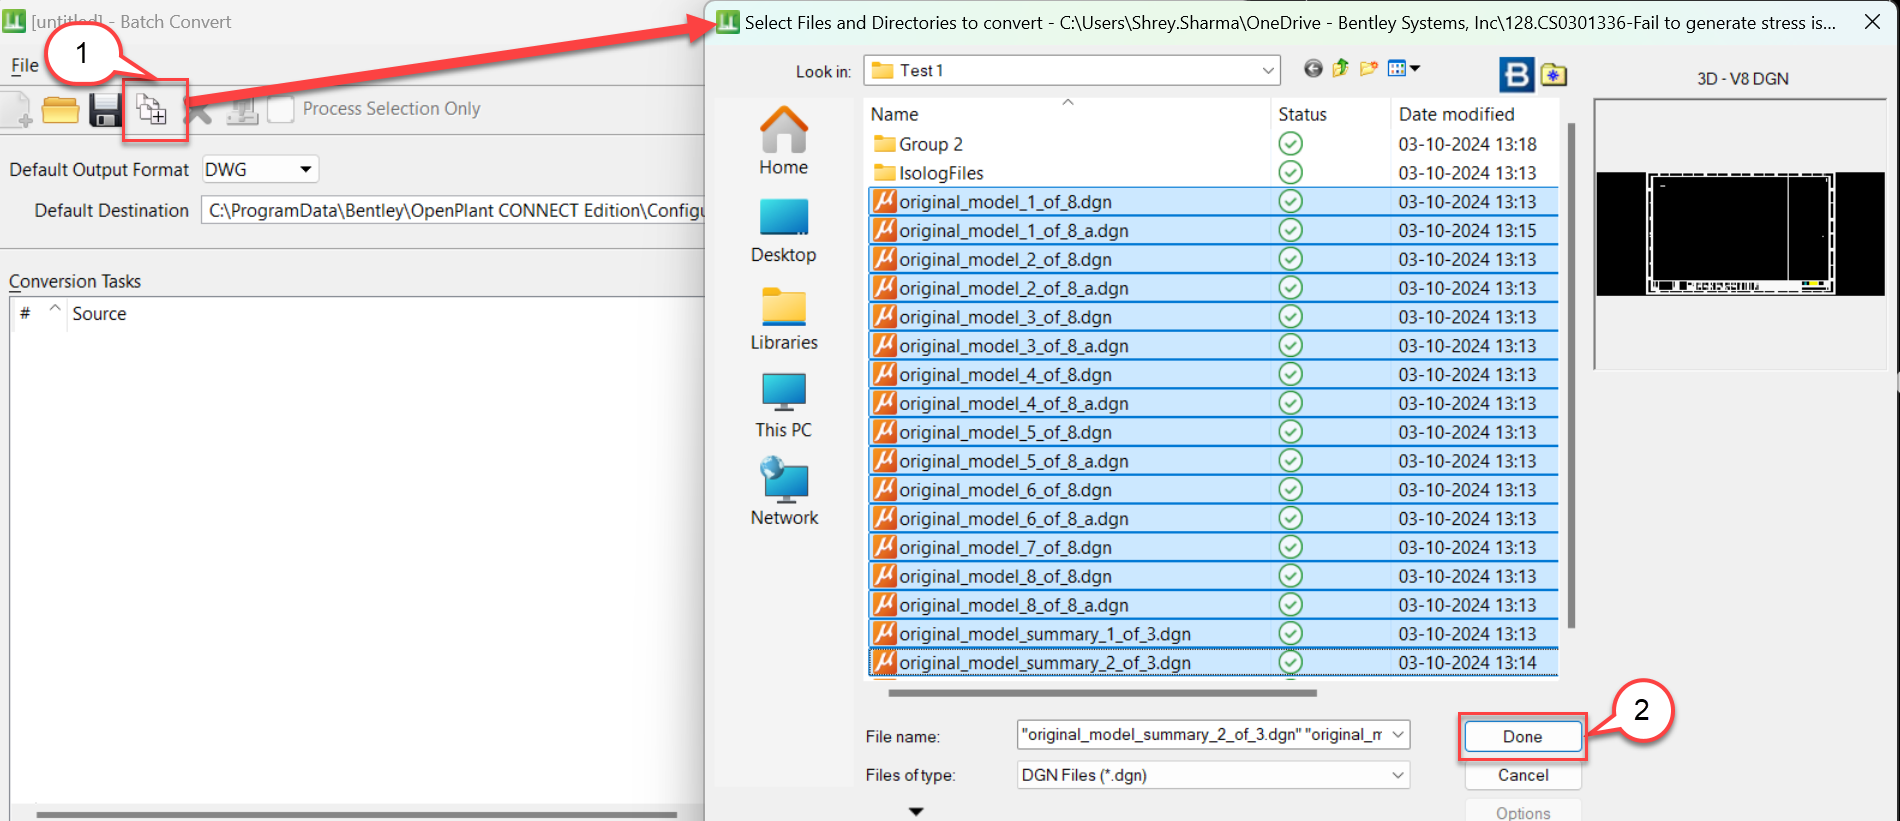This screenshot has height=821, width=1900.
Task: Click the Source column header
Action: 99,313
